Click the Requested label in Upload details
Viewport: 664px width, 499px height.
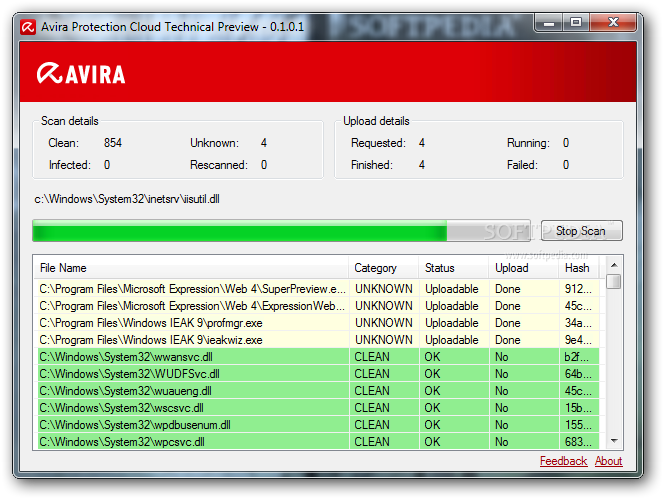(378, 143)
